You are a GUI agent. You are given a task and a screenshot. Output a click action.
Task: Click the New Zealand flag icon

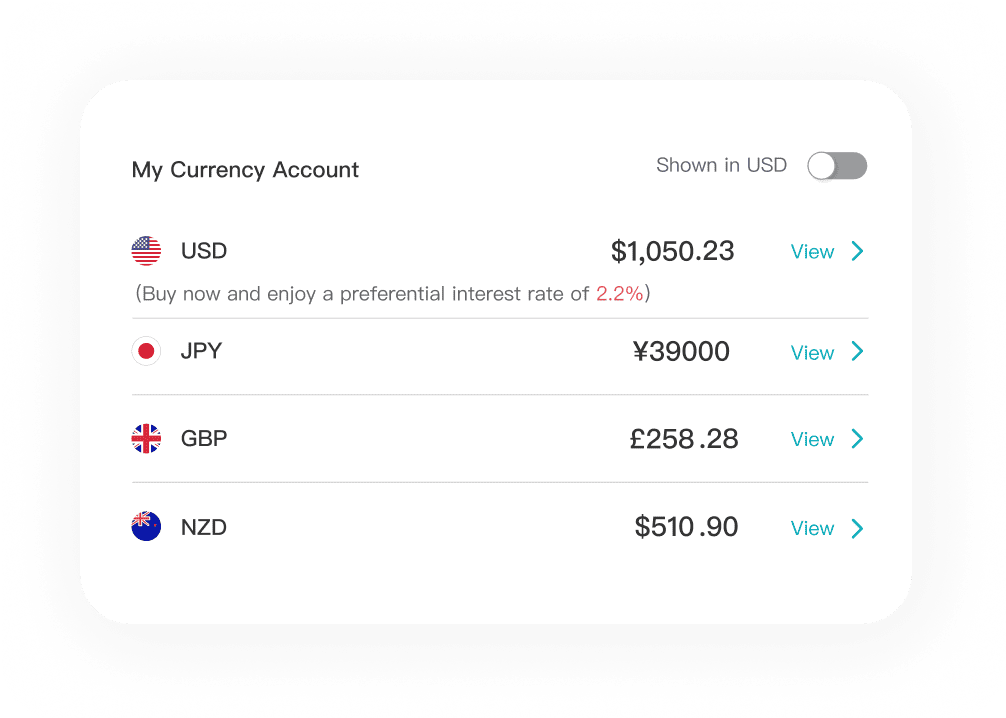coord(146,526)
